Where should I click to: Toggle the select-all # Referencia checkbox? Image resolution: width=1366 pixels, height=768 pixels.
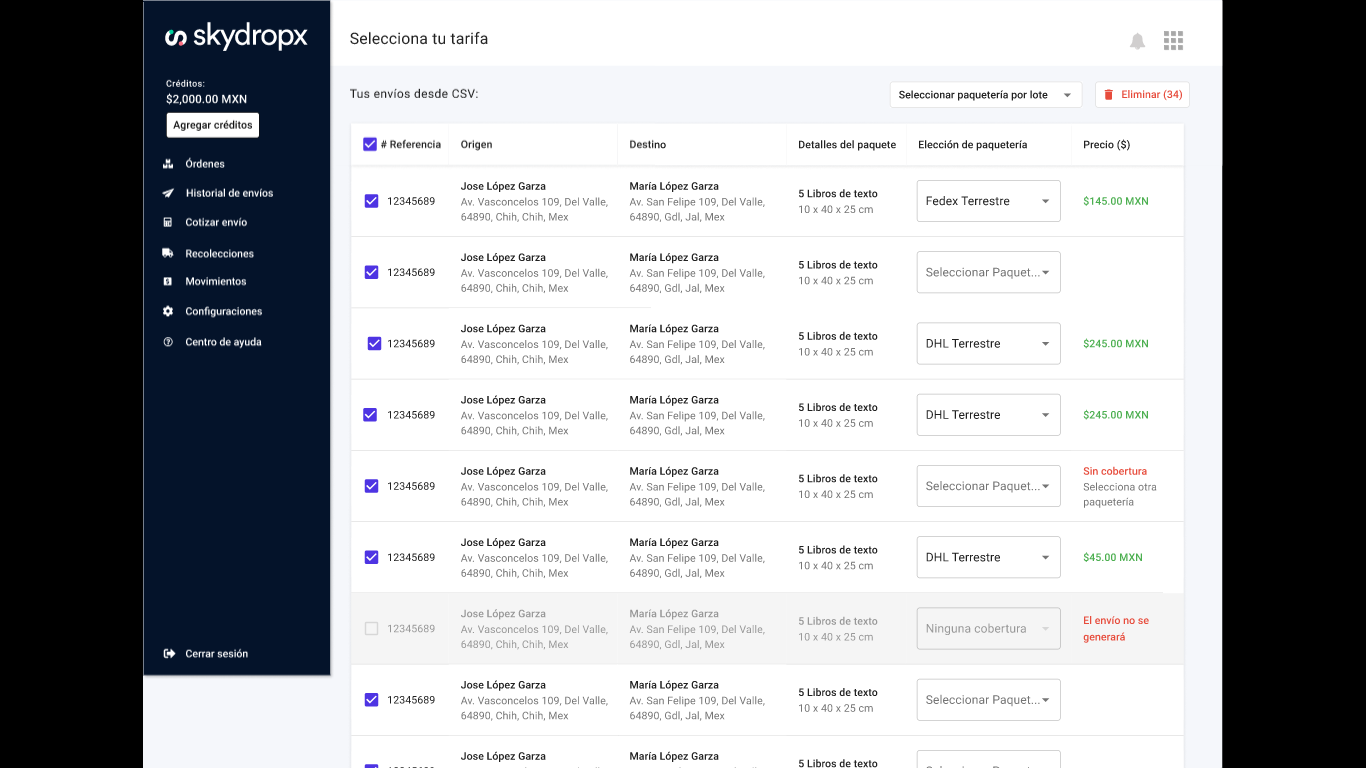tap(370, 144)
